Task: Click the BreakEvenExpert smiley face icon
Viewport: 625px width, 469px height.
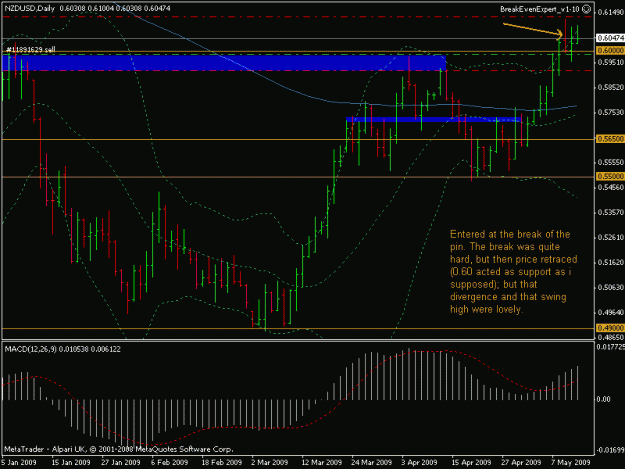Action: point(586,9)
